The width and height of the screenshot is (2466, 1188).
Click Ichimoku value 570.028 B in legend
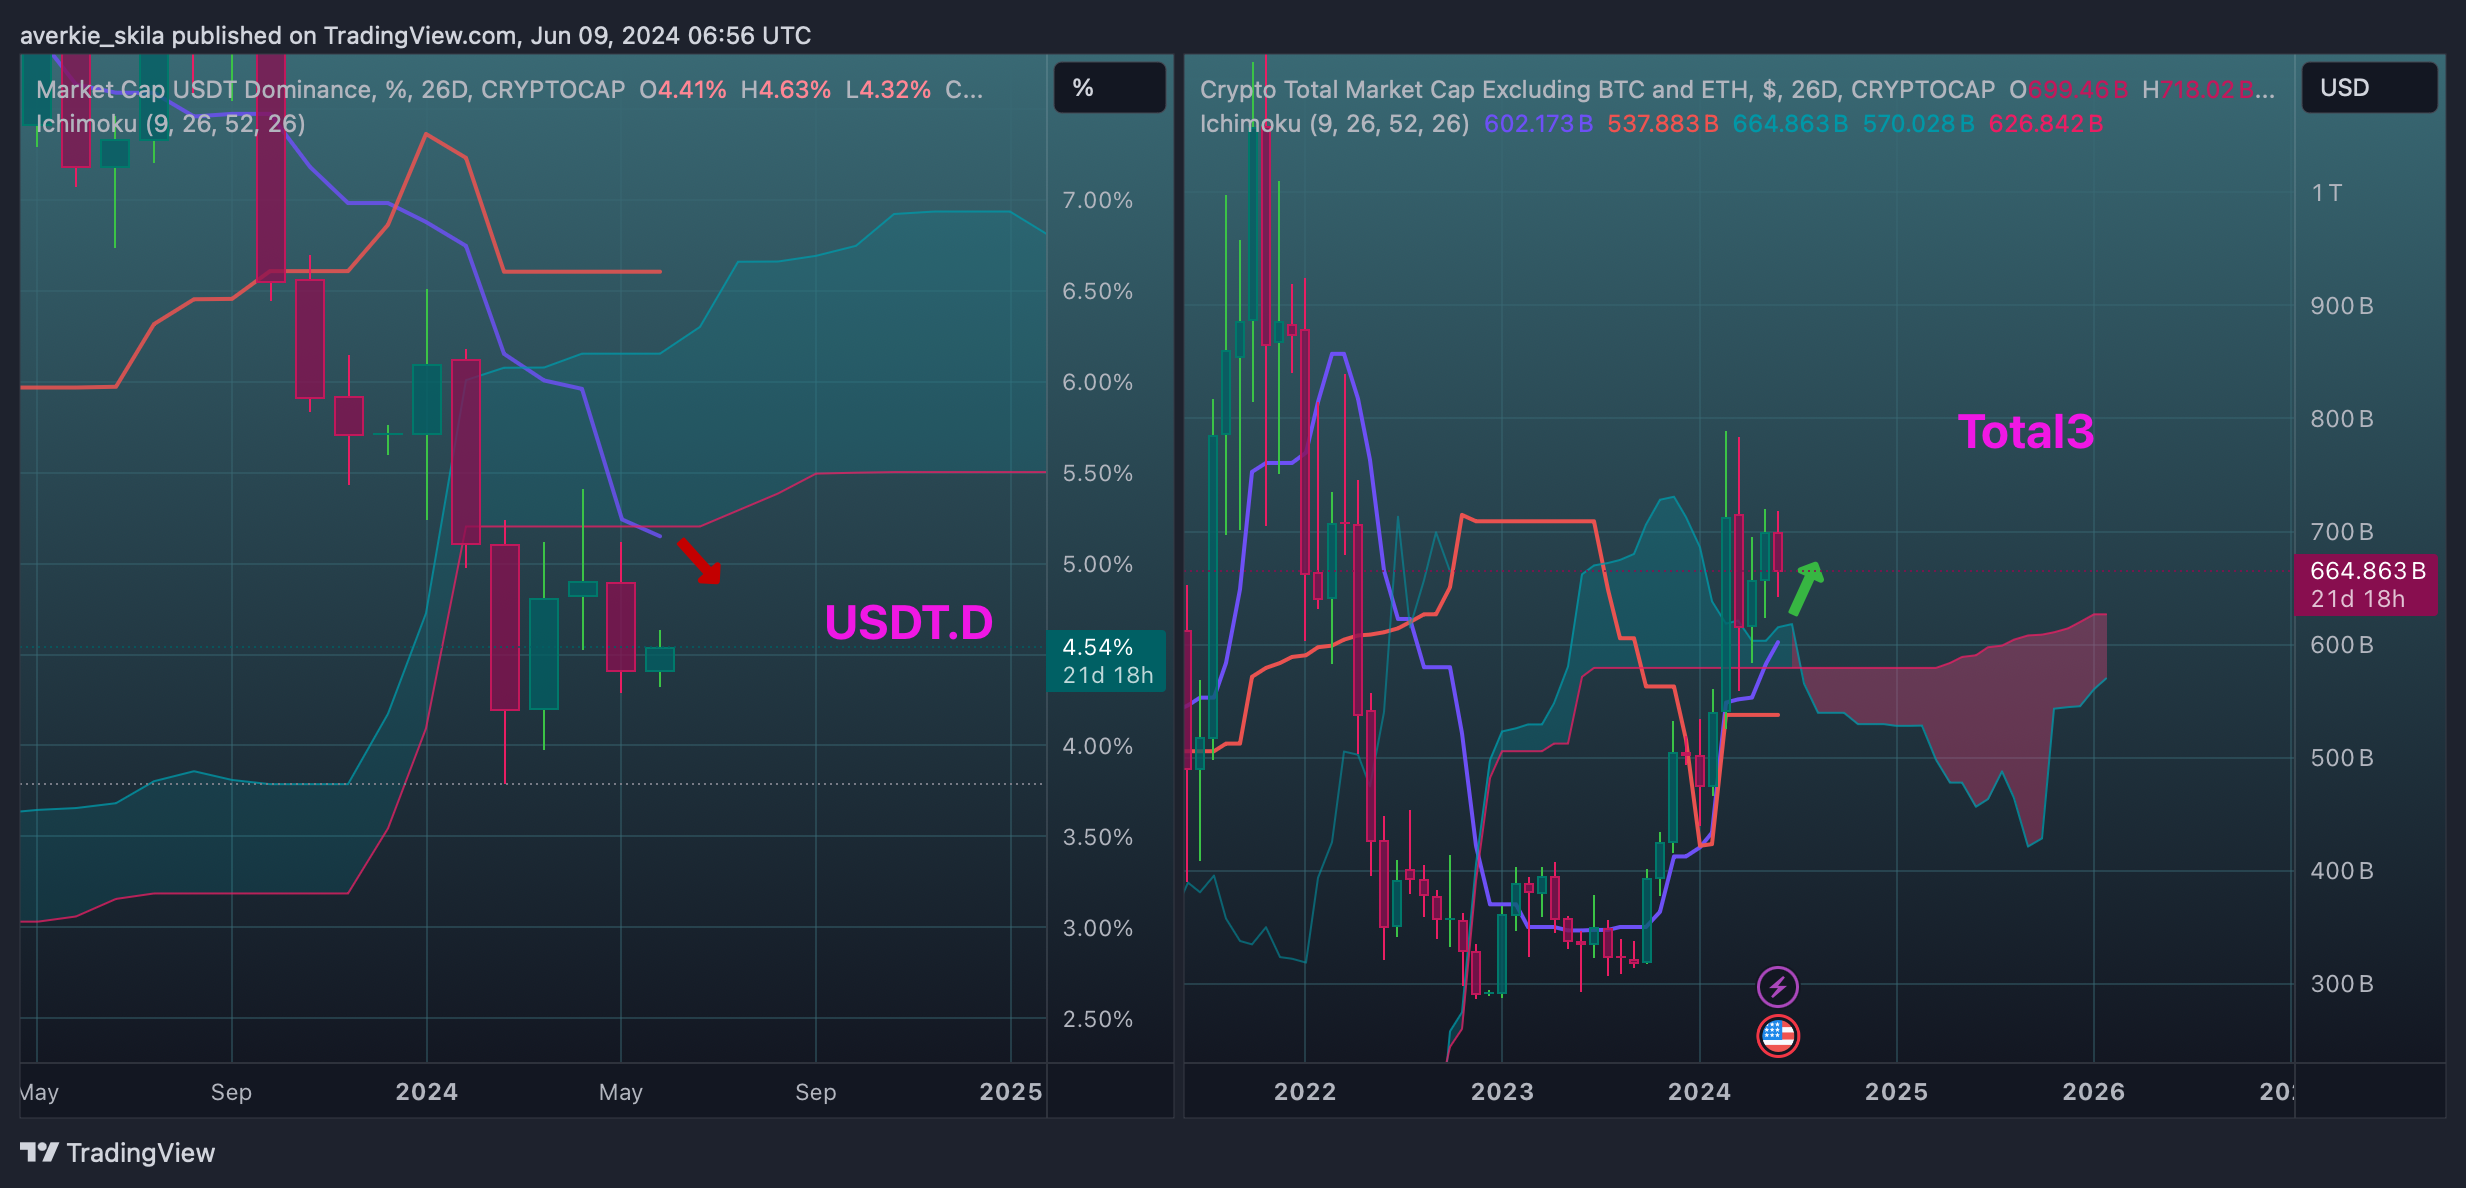click(x=1918, y=124)
